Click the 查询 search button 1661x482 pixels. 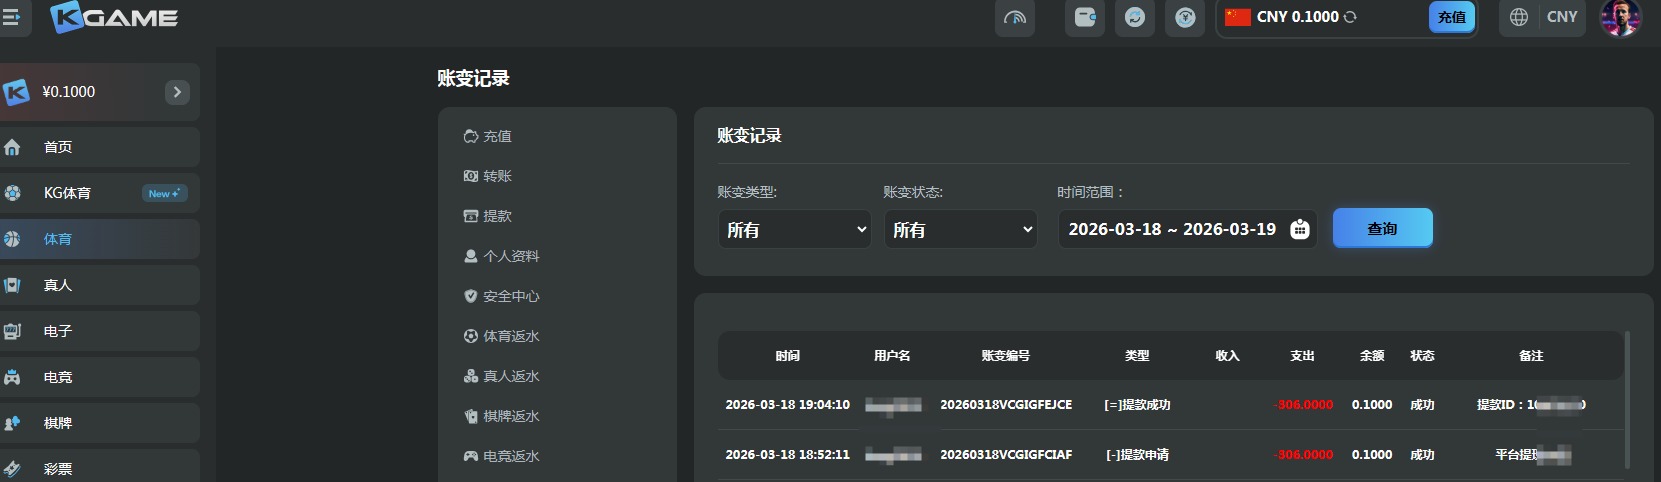[1383, 228]
